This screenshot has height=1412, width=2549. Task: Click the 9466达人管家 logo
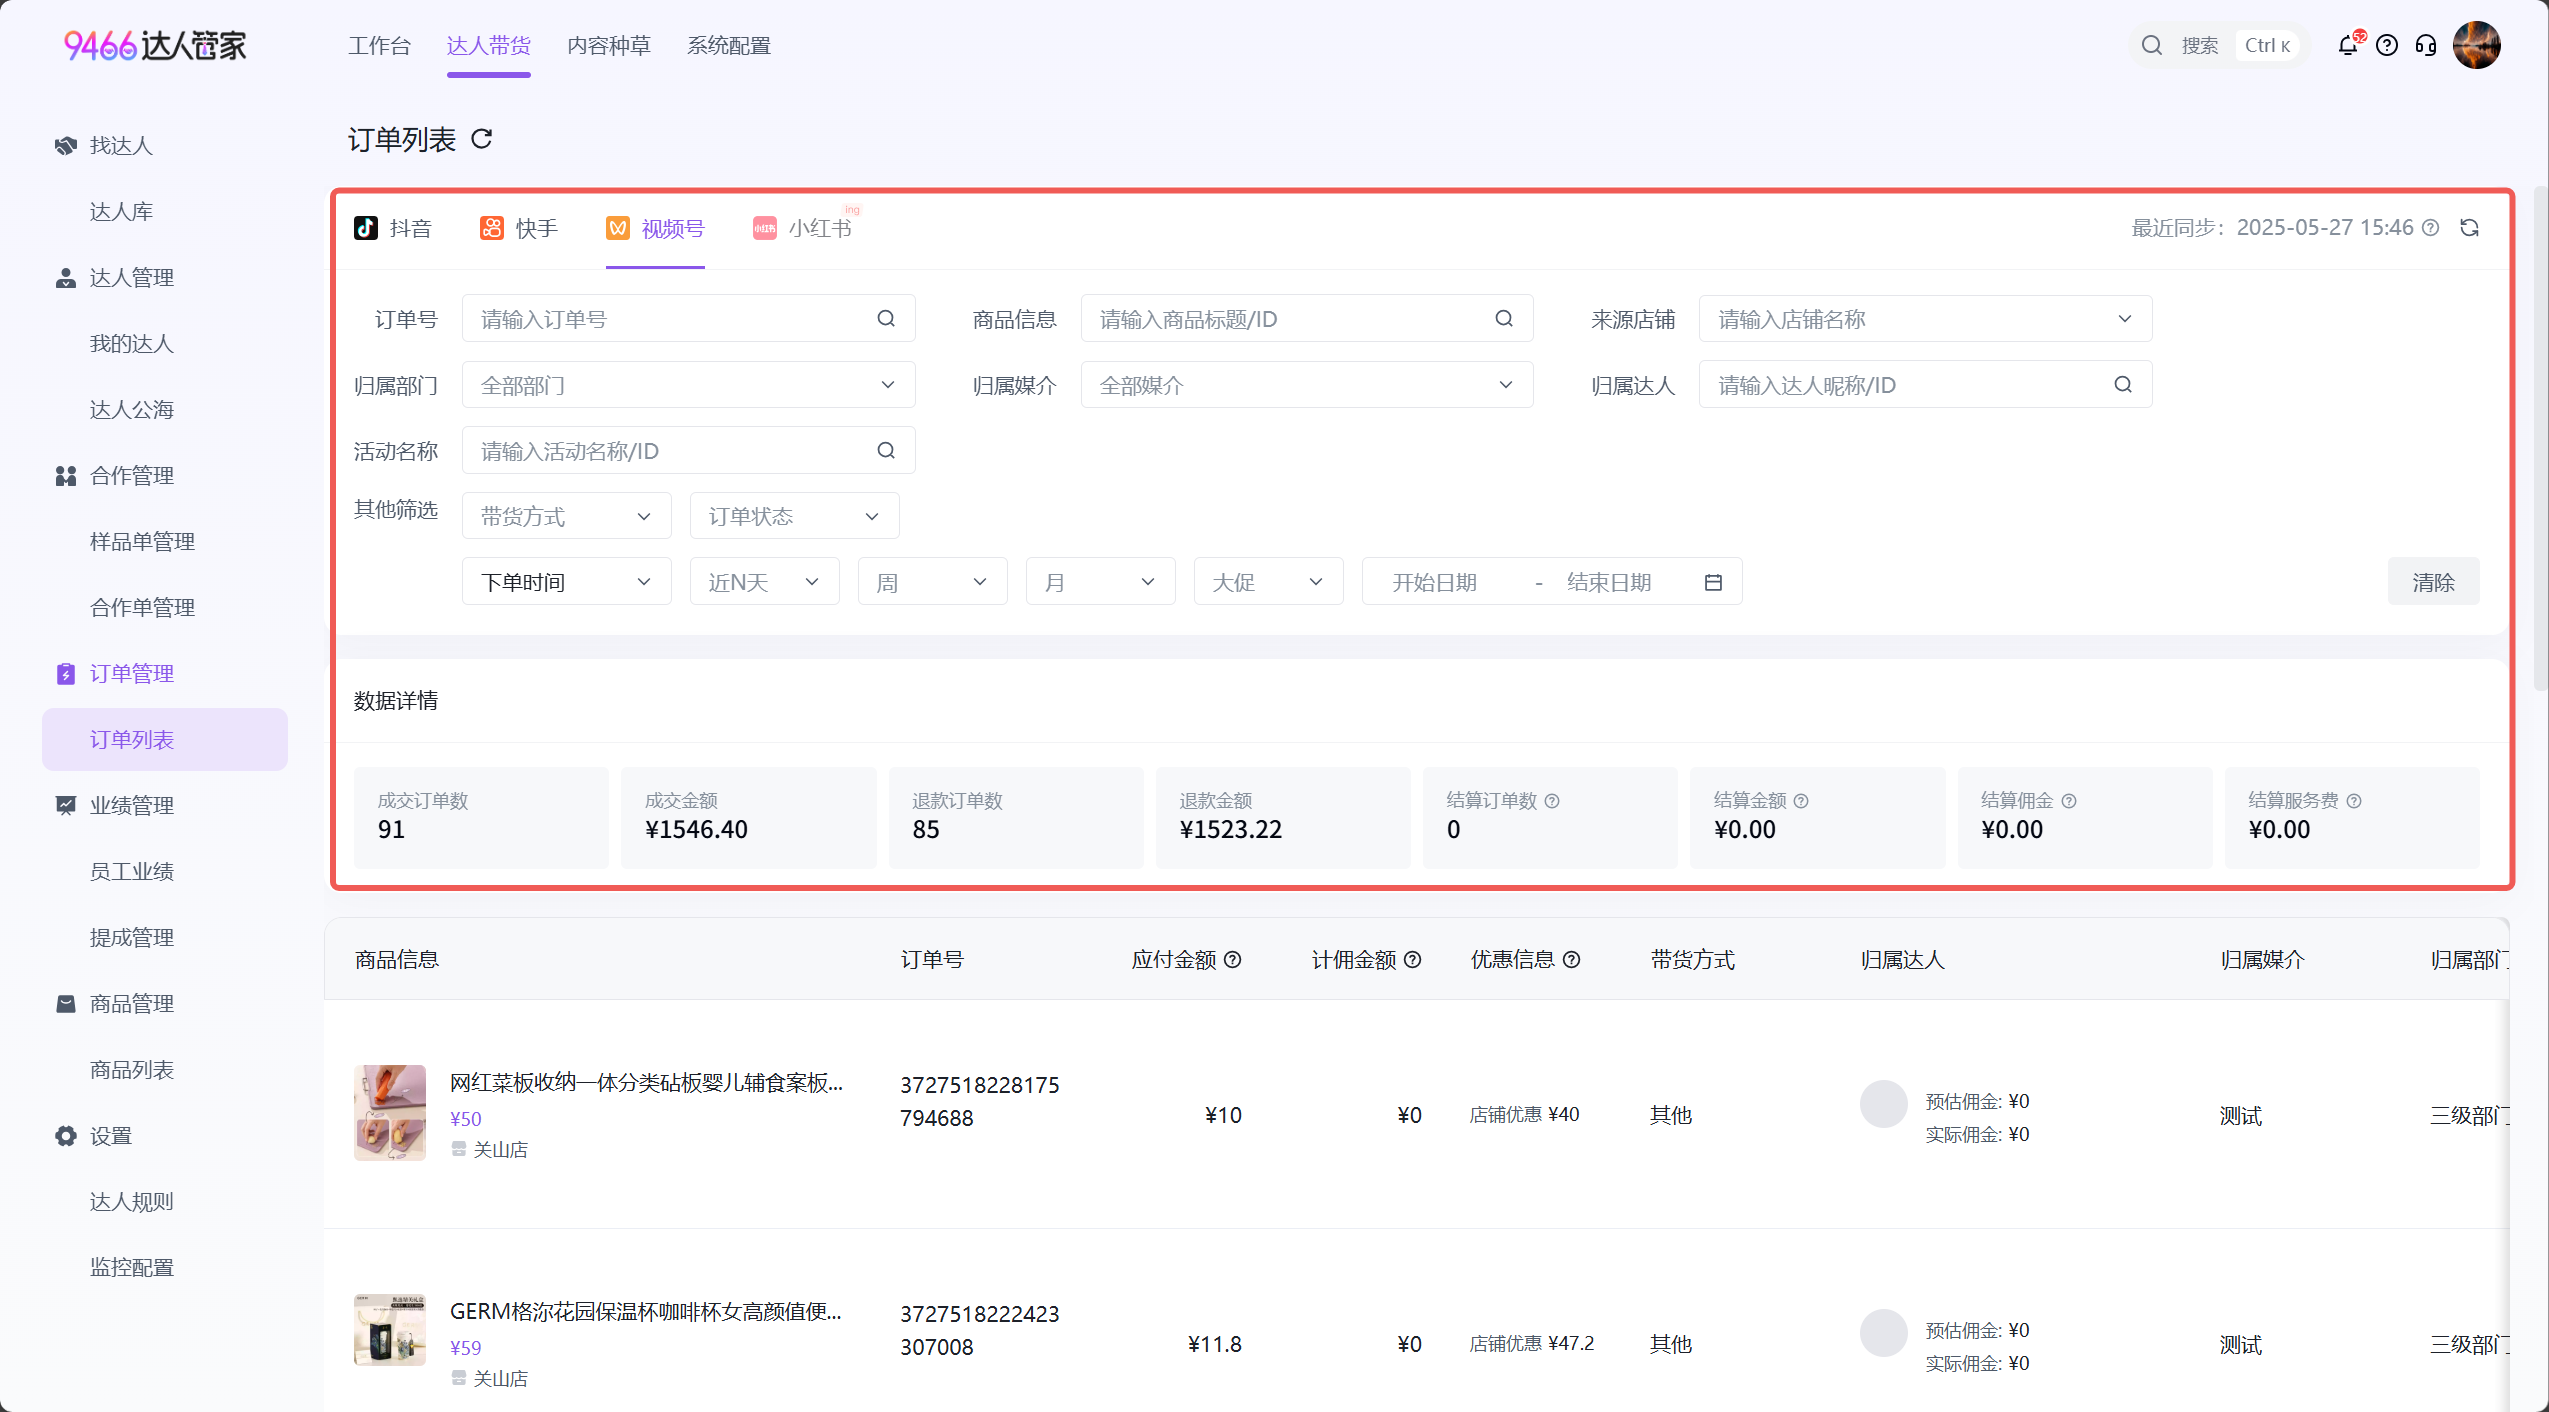tap(155, 45)
